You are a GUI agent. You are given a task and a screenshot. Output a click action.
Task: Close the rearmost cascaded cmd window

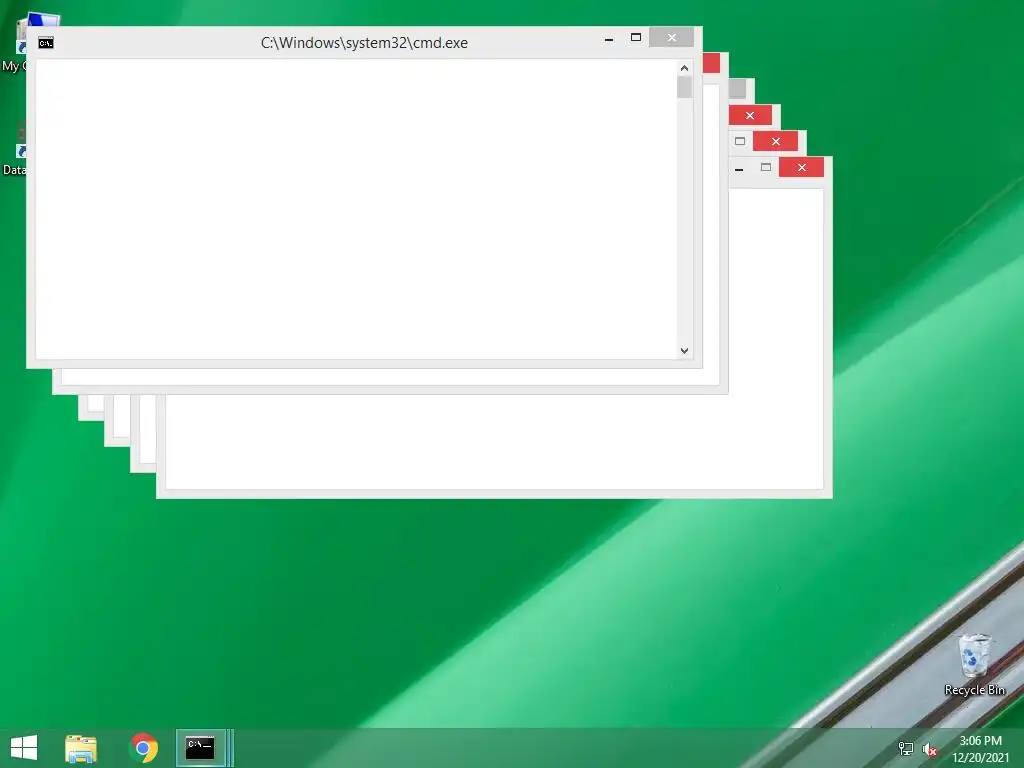click(x=801, y=167)
